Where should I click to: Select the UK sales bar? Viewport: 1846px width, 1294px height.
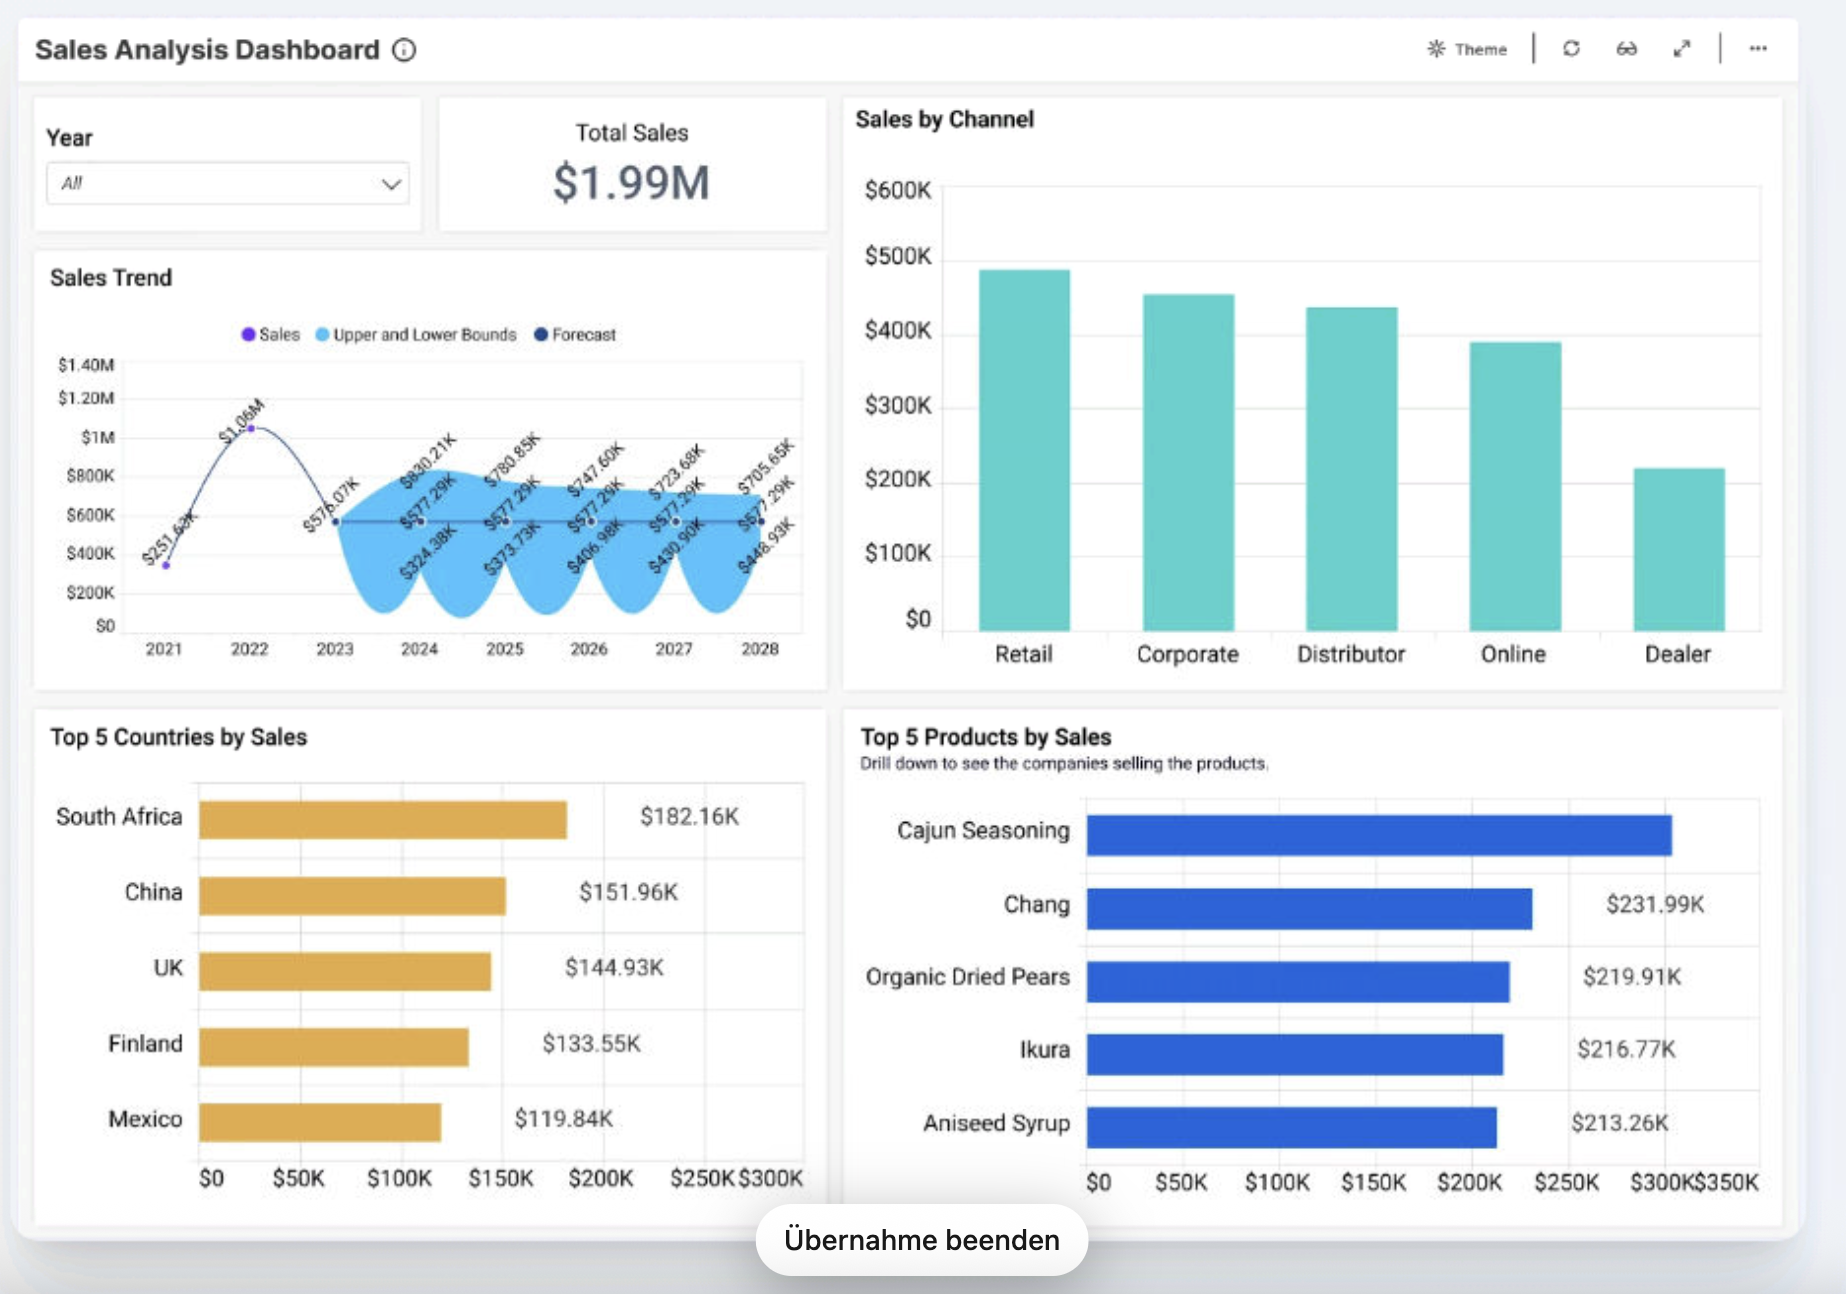tap(345, 971)
